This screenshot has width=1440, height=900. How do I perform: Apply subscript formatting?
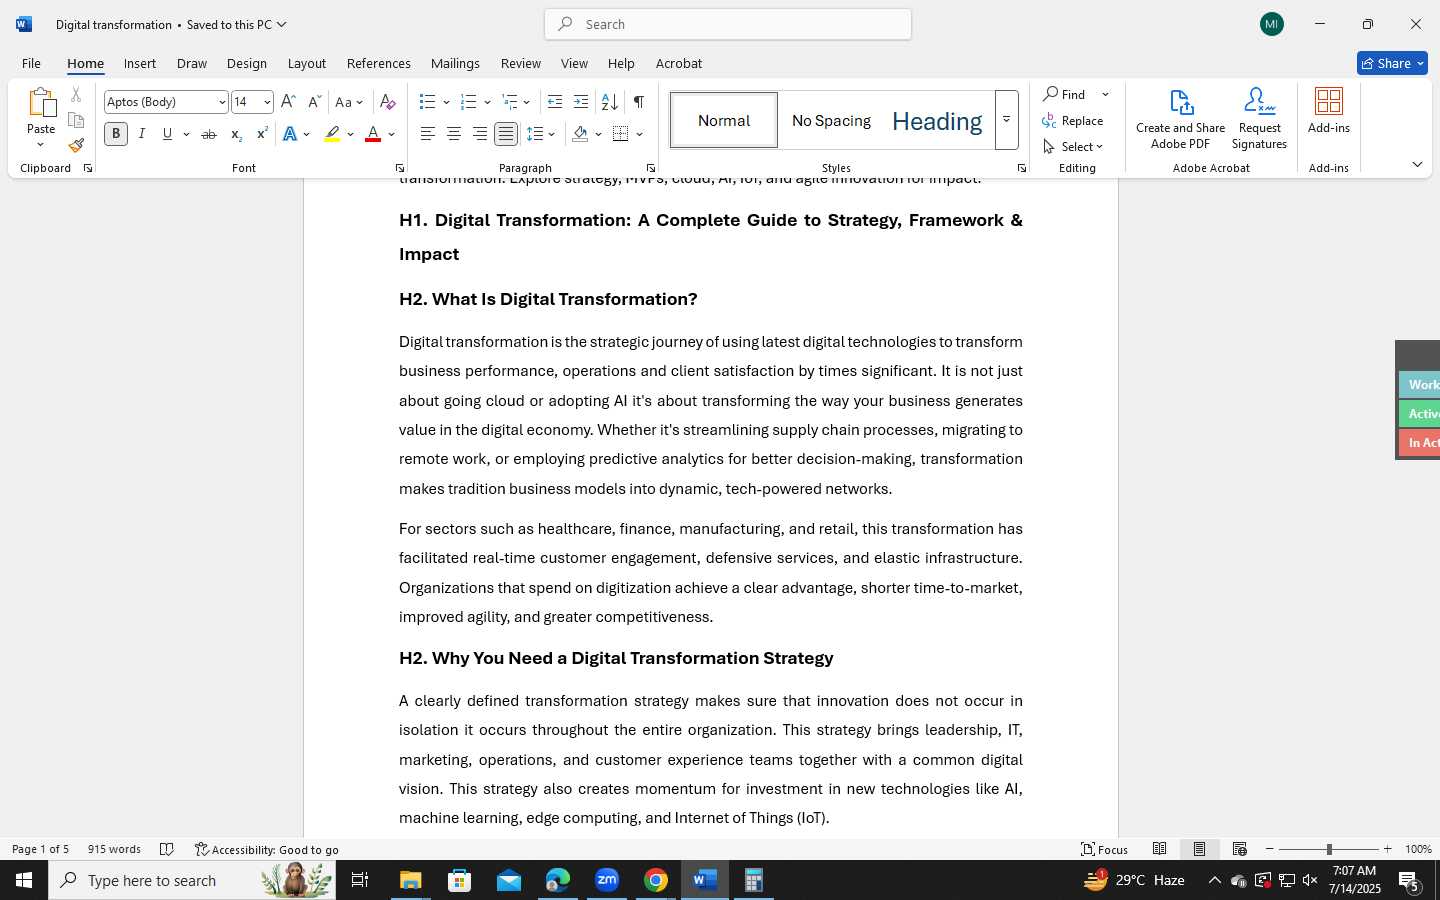click(x=236, y=134)
